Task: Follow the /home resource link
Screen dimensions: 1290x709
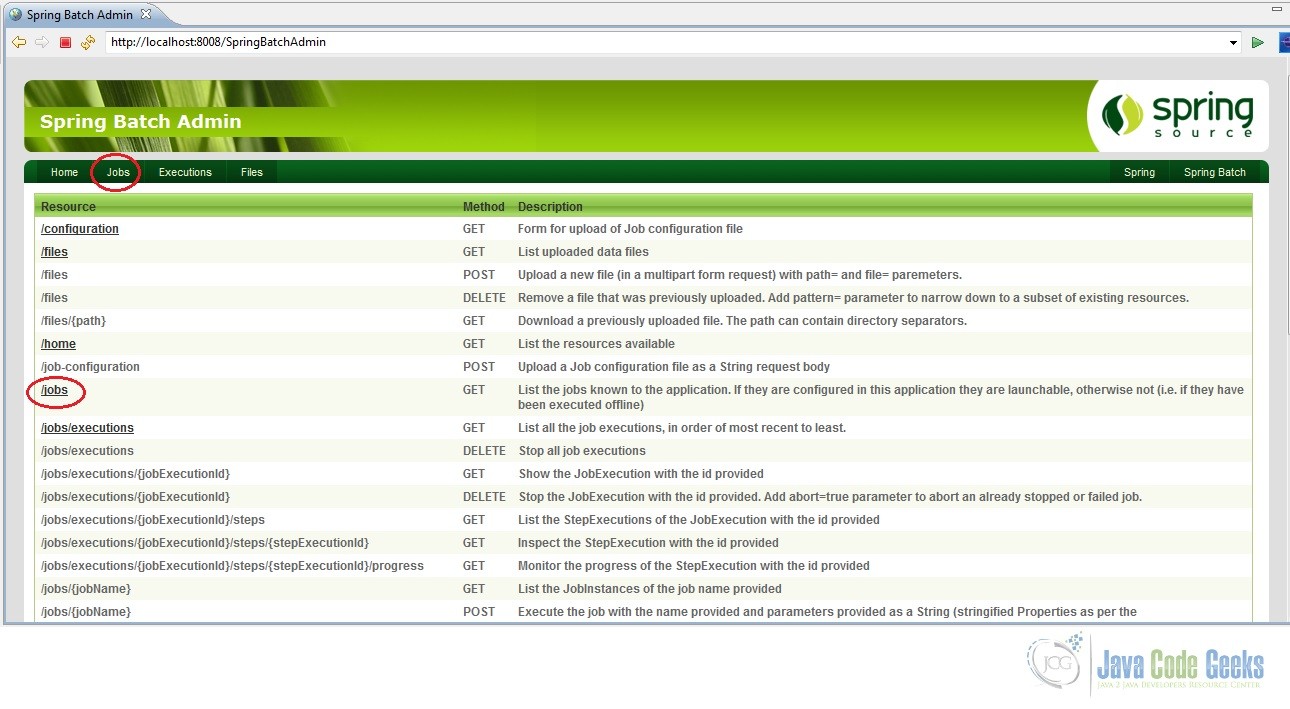Action: click(x=58, y=344)
